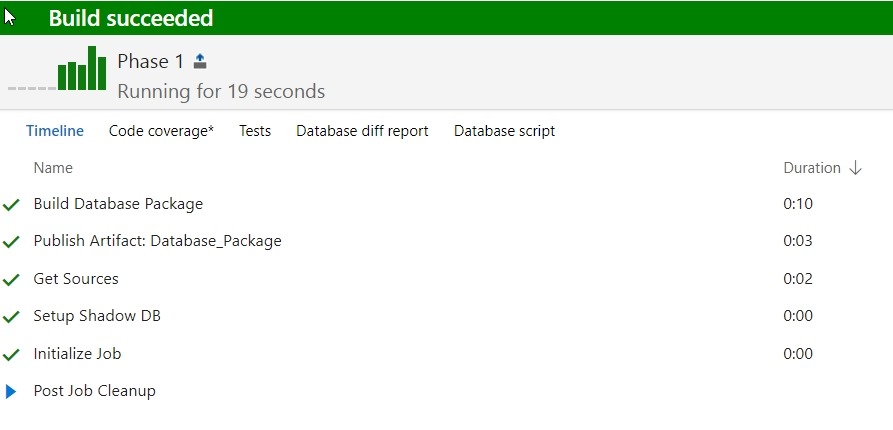Open the Tests tab
893x430 pixels.
[255, 131]
